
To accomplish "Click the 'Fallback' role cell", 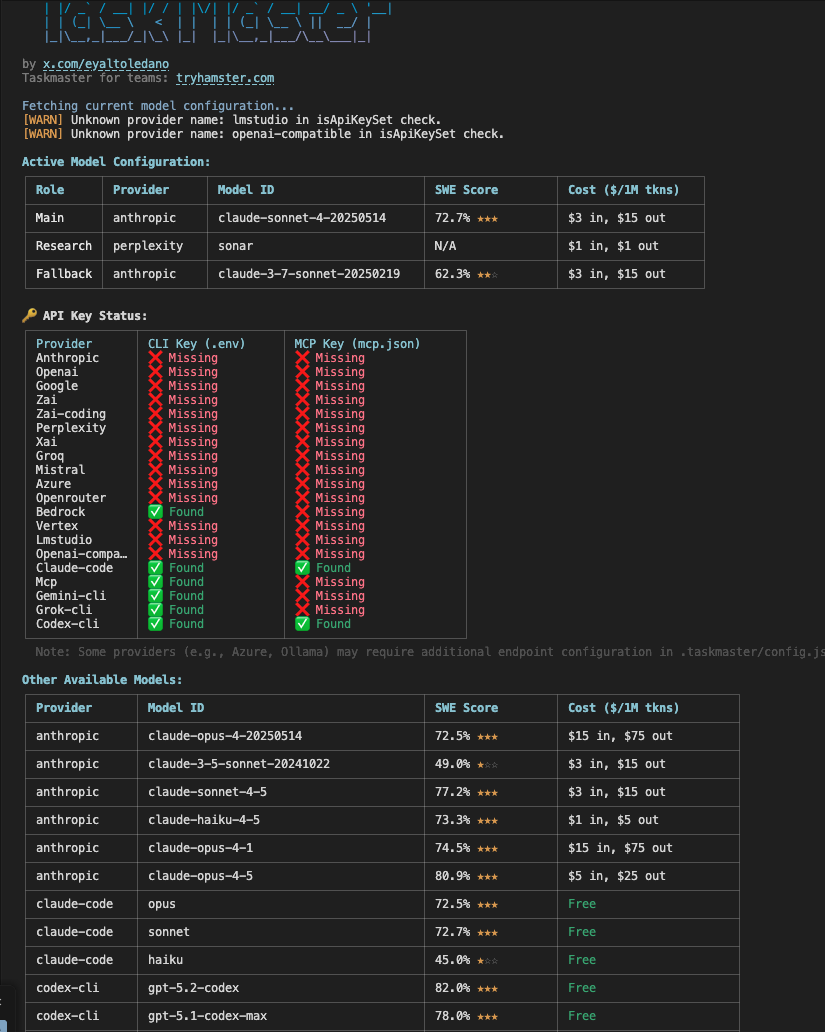I will click(x=64, y=274).
